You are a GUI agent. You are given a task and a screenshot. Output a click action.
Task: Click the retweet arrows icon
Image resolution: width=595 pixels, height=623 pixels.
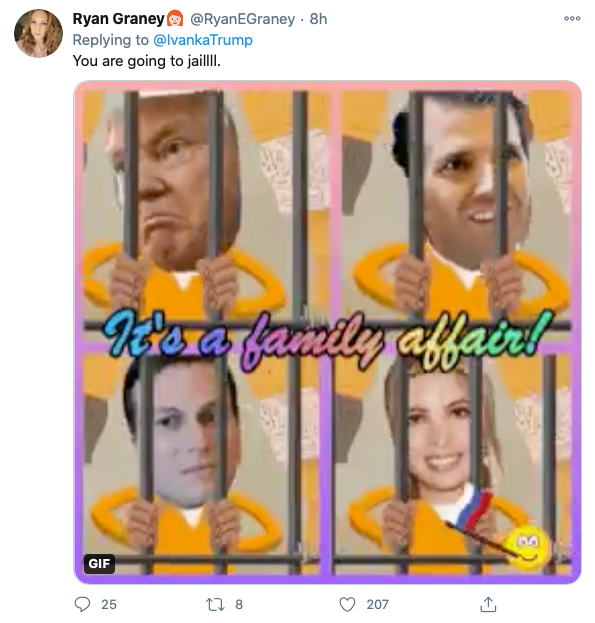click(x=215, y=604)
